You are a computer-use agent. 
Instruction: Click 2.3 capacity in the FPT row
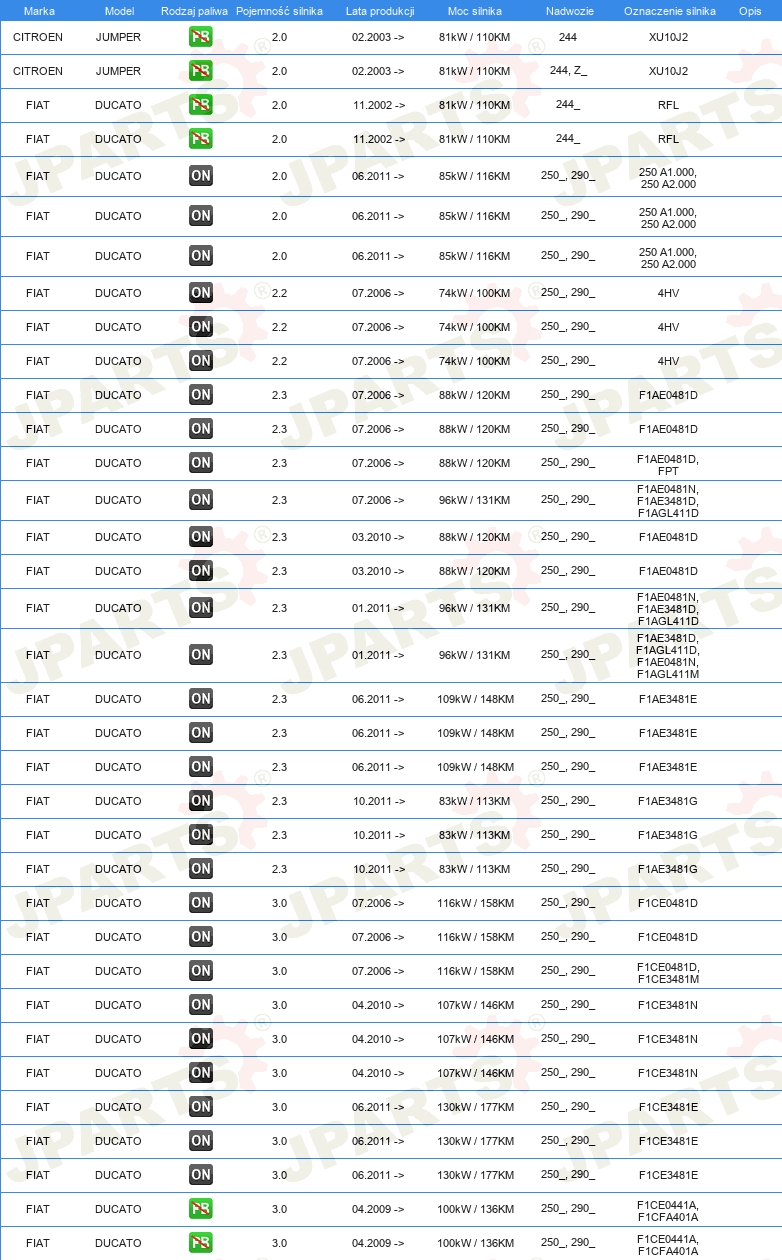[x=279, y=463]
